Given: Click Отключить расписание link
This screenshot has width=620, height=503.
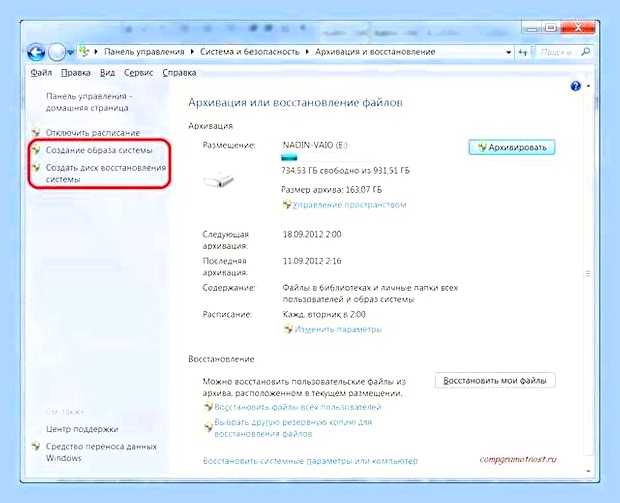Looking at the screenshot, I should [x=93, y=133].
